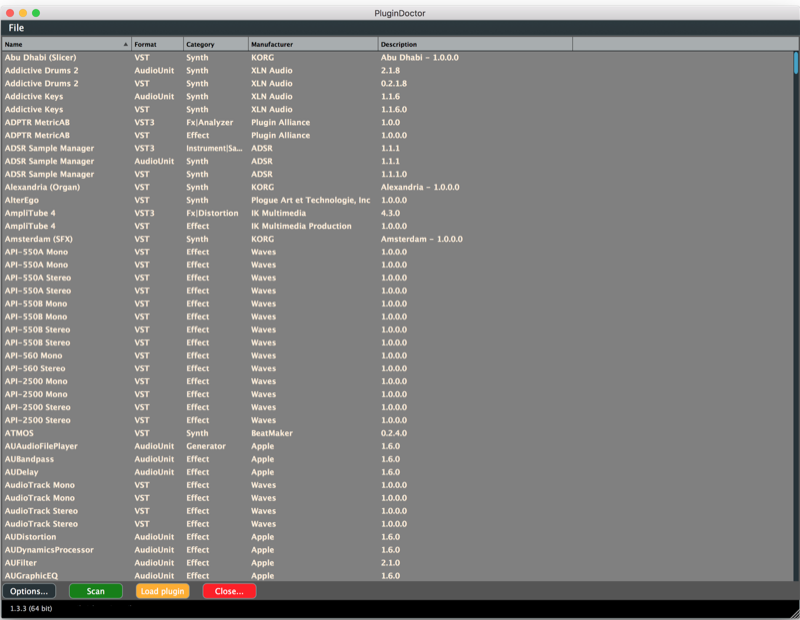The image size is (800, 620).
Task: Select the Alexandria (Organ) plugin
Action: point(42,187)
